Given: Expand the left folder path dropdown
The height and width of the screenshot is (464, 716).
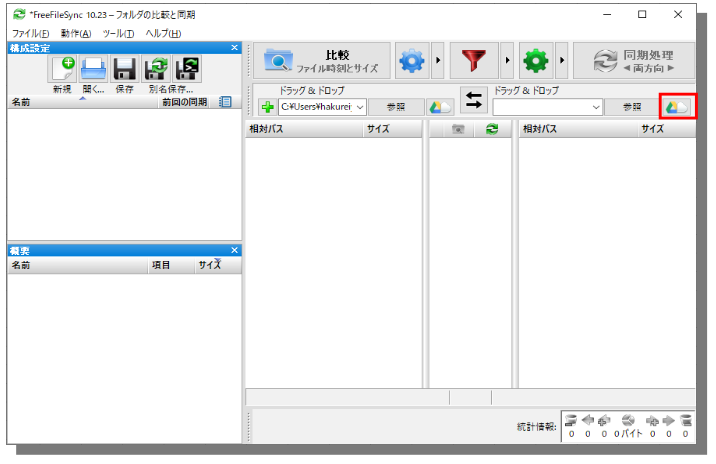Looking at the screenshot, I should [359, 107].
